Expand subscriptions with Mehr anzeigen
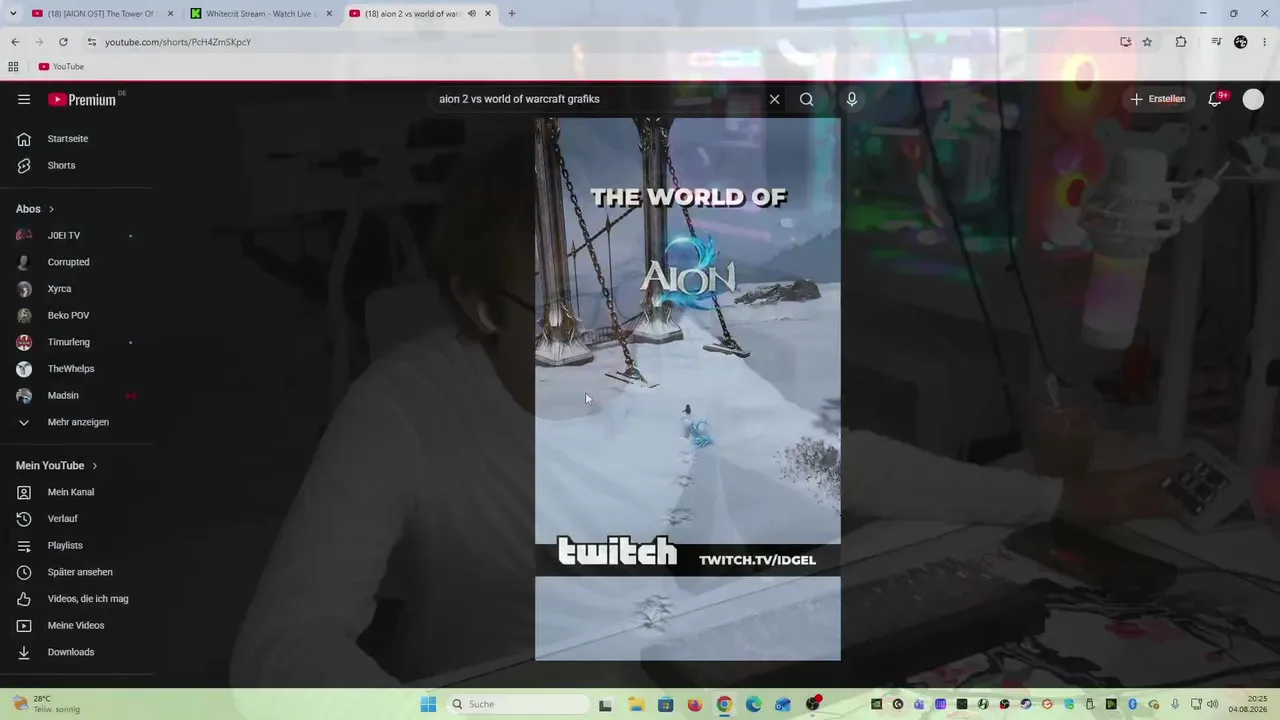Viewport: 1280px width, 720px height. pyautogui.click(x=76, y=422)
